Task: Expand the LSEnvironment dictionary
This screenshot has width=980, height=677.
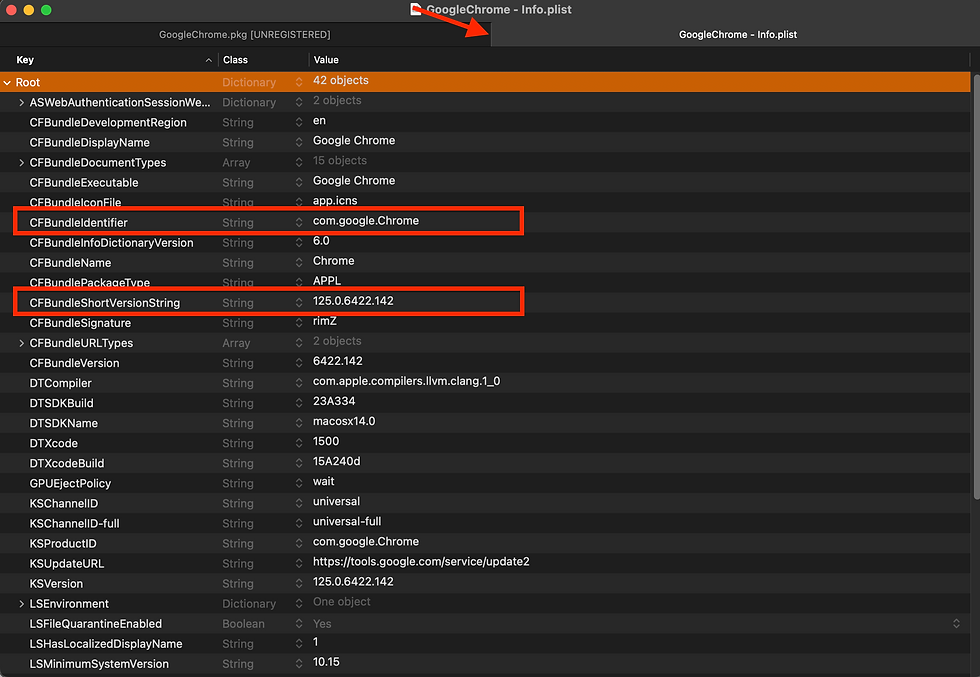Action: tap(21, 604)
